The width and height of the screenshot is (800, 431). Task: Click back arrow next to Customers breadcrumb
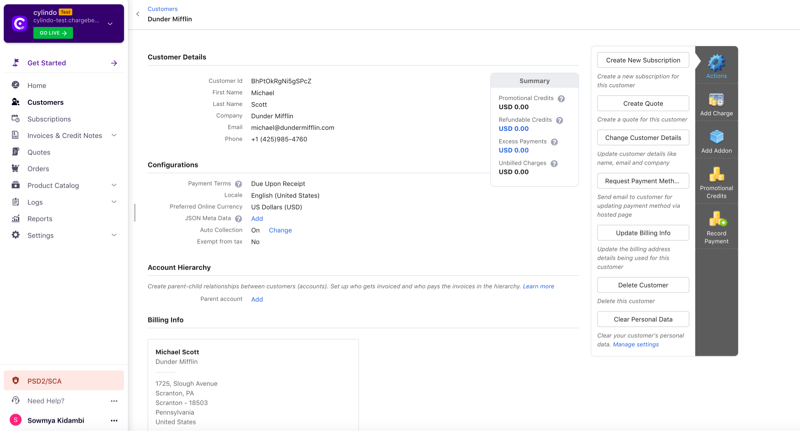(138, 14)
